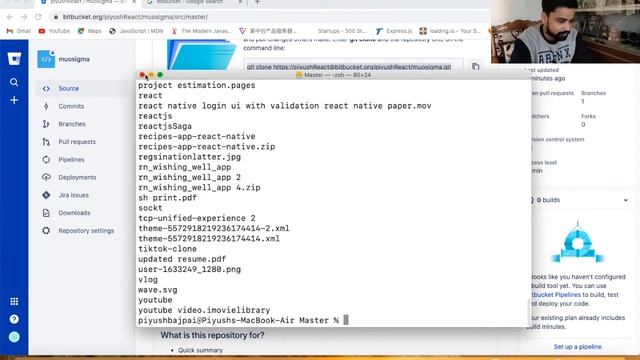Click the Pipelines icon
The height and width of the screenshot is (360, 640).
46,160
